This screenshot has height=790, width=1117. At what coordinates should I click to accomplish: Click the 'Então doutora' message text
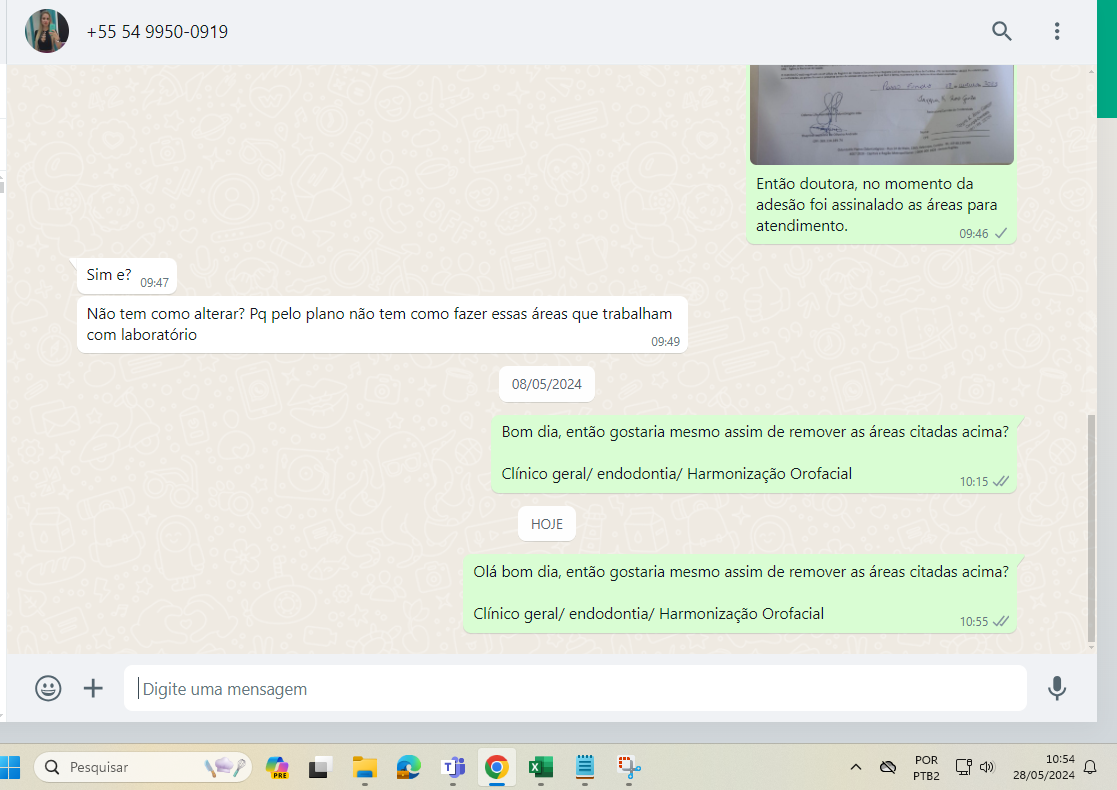coord(876,204)
